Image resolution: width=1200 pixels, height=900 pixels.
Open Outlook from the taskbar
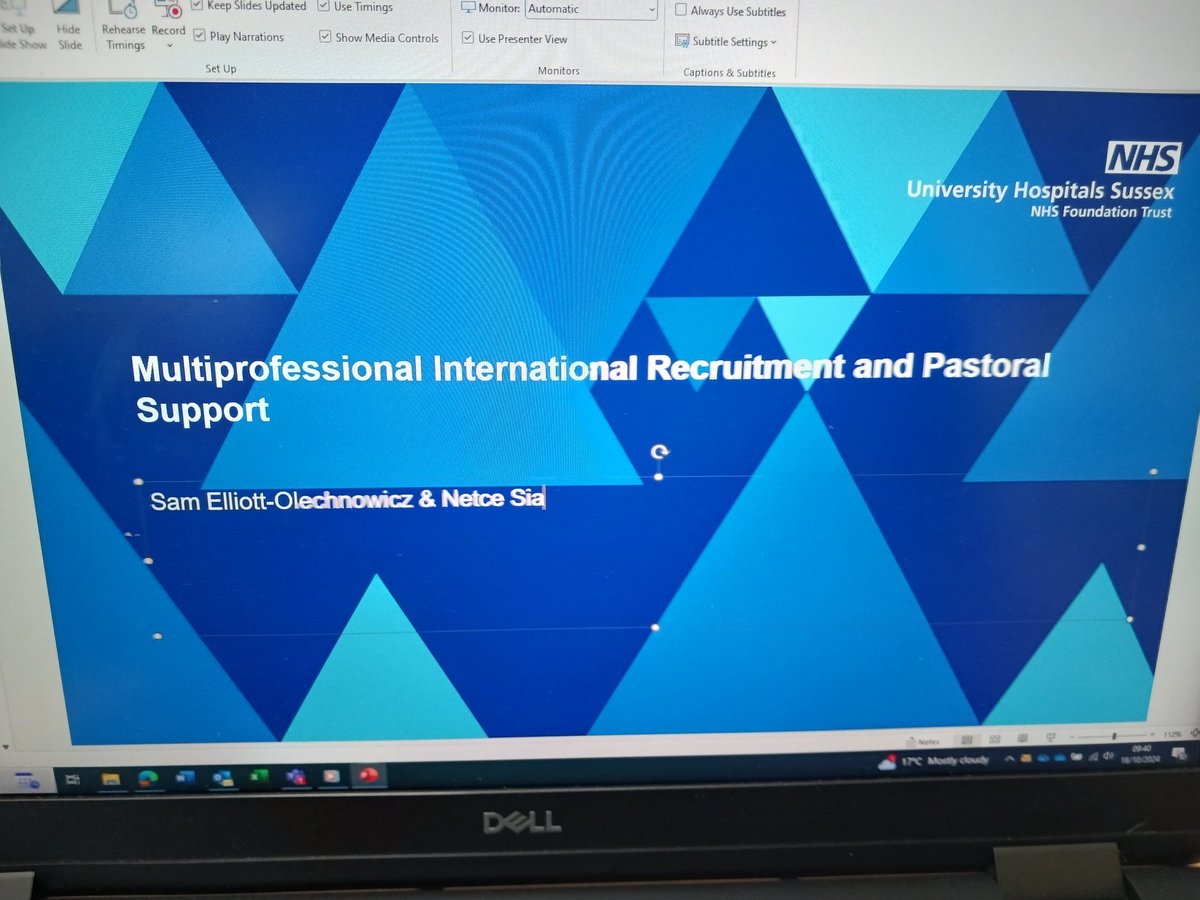click(x=223, y=778)
